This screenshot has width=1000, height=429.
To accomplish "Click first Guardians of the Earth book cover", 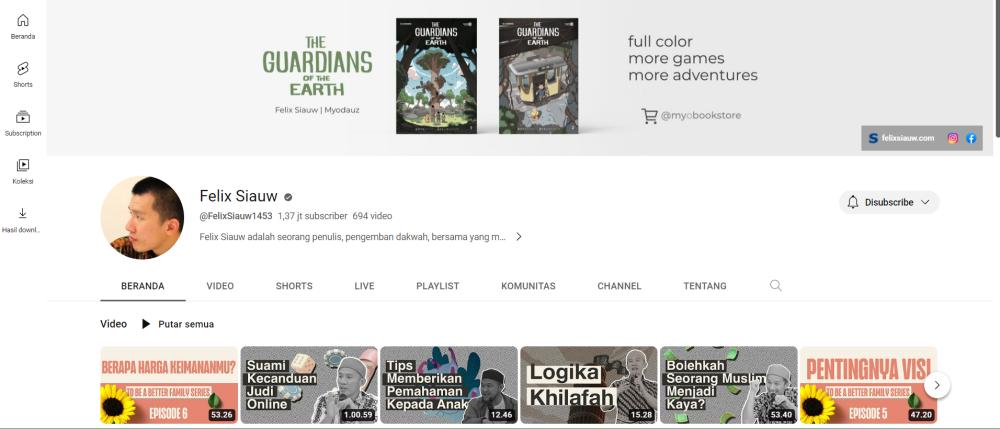I will [x=436, y=76].
